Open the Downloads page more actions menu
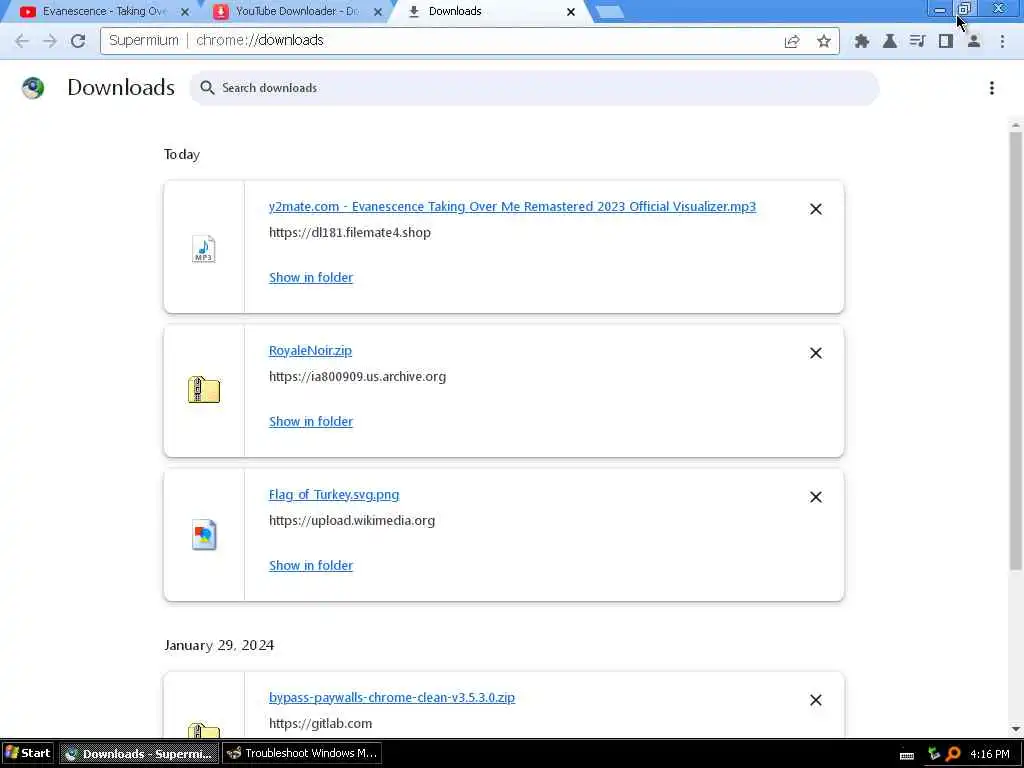 (991, 88)
